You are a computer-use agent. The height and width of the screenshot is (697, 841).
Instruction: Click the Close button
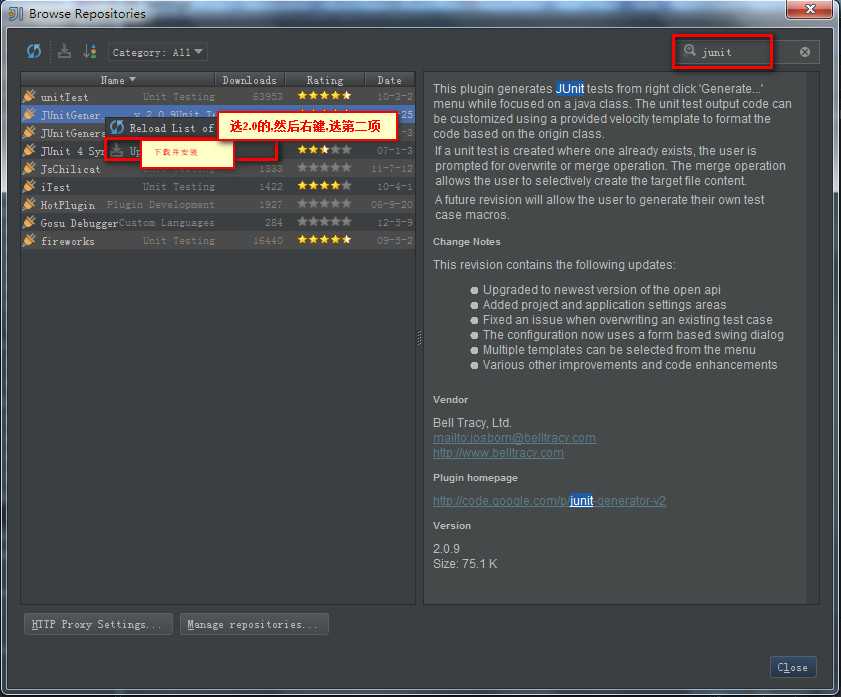click(793, 667)
